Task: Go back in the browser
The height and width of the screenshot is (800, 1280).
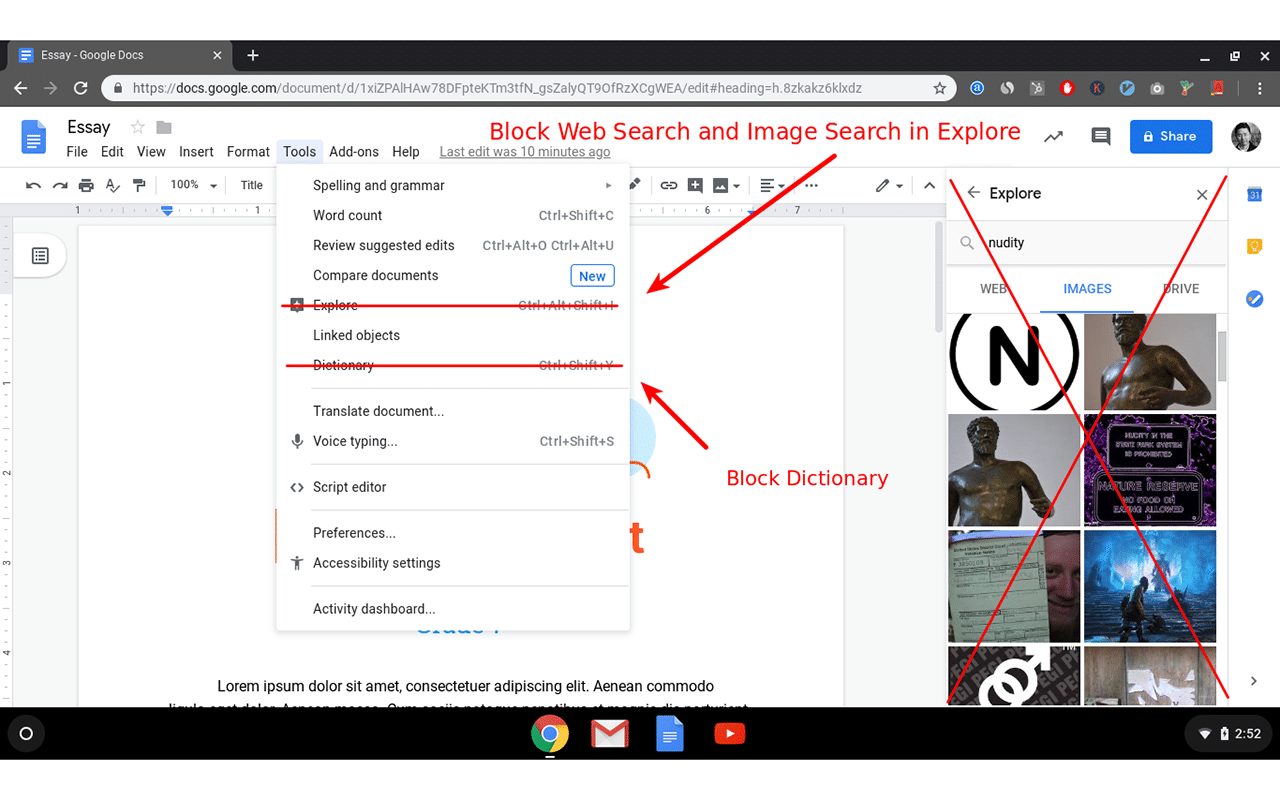Action: [x=20, y=88]
